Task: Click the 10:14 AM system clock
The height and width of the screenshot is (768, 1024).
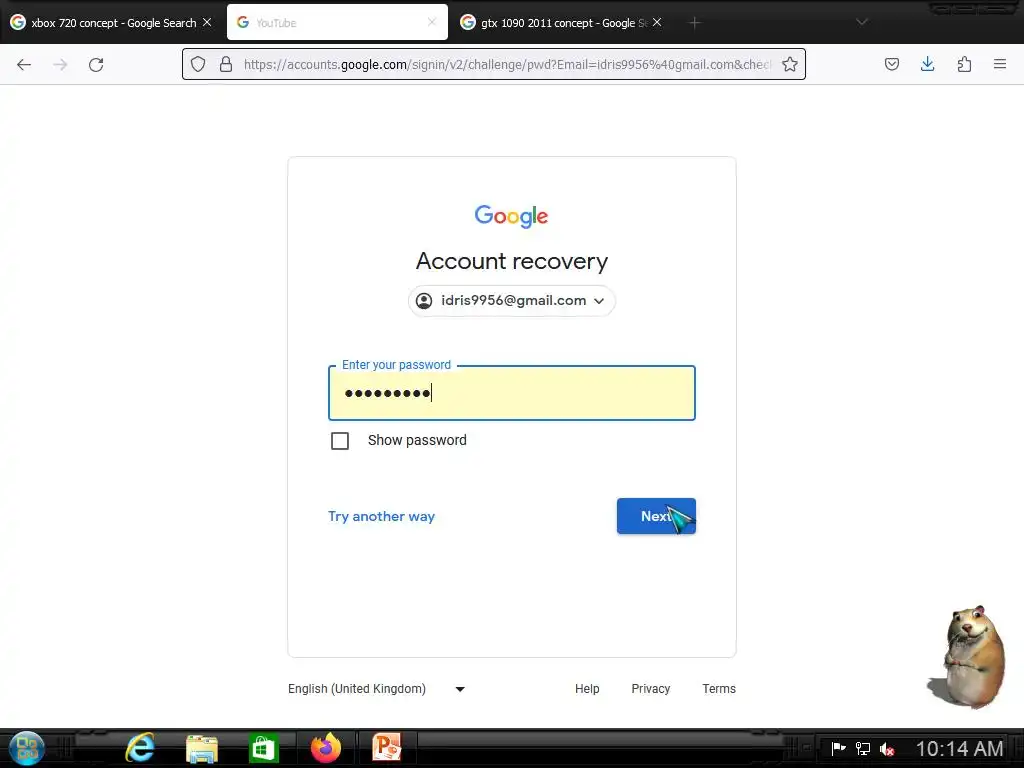Action: [959, 748]
